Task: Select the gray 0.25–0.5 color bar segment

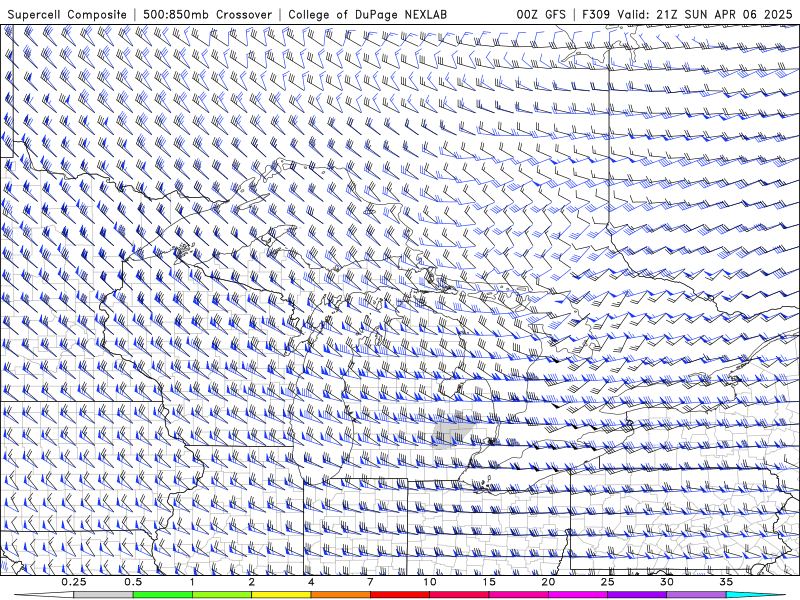Action: point(104,595)
